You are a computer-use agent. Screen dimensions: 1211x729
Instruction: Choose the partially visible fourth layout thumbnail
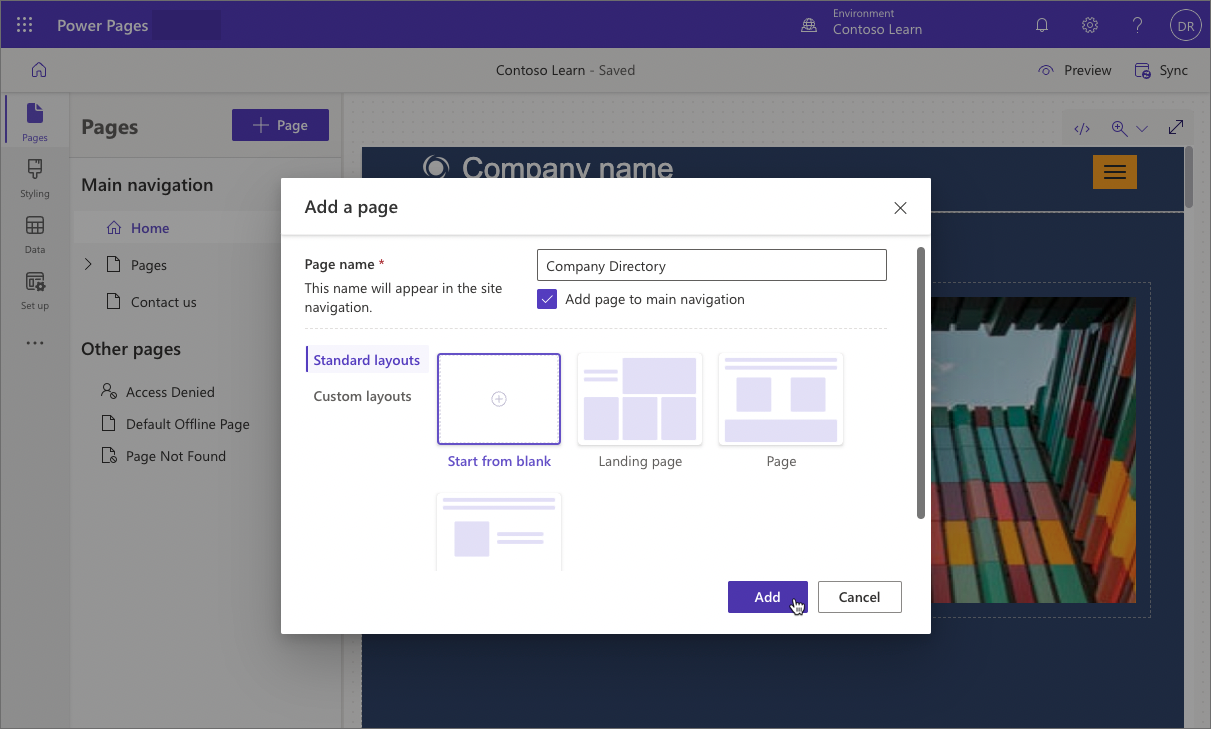(499, 531)
